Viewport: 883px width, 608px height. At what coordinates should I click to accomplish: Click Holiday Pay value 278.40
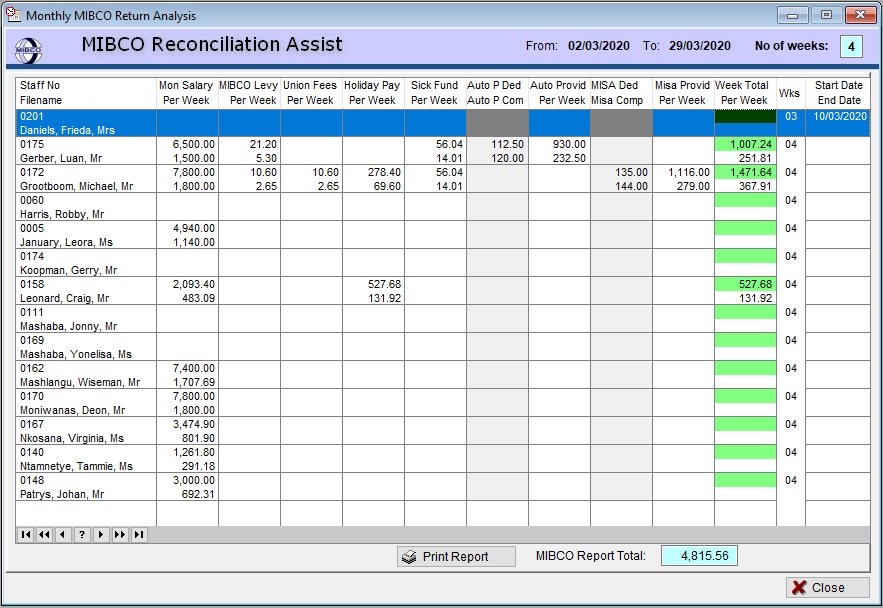tap(384, 172)
